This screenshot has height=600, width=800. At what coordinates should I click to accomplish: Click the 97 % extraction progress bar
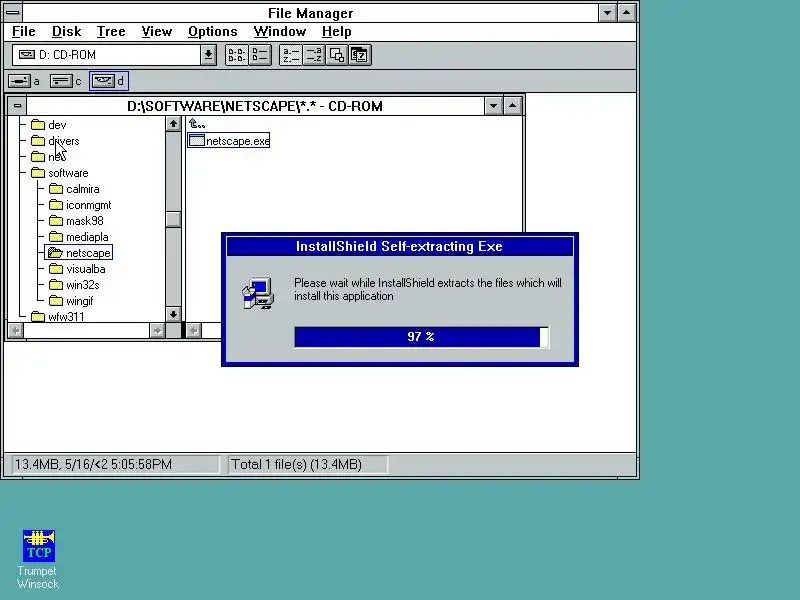pyautogui.click(x=421, y=337)
